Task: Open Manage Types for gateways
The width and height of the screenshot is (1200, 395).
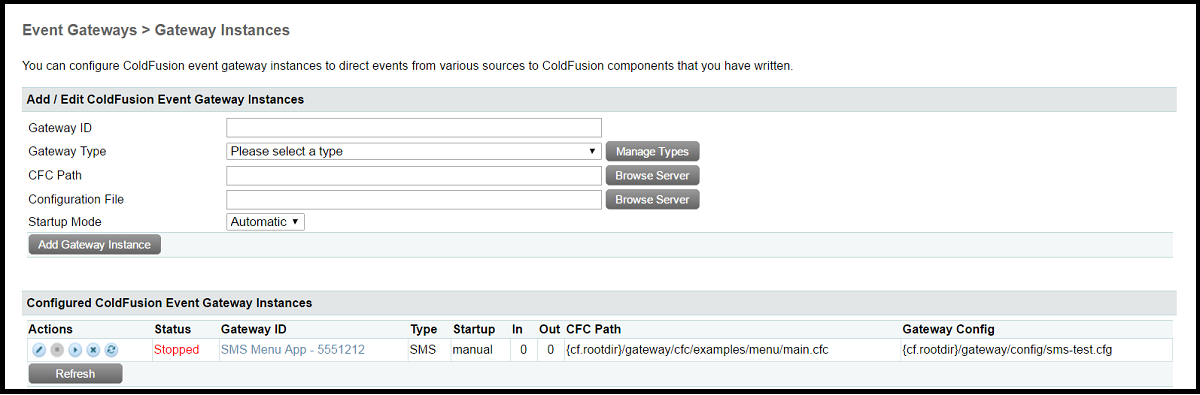Action: 652,151
